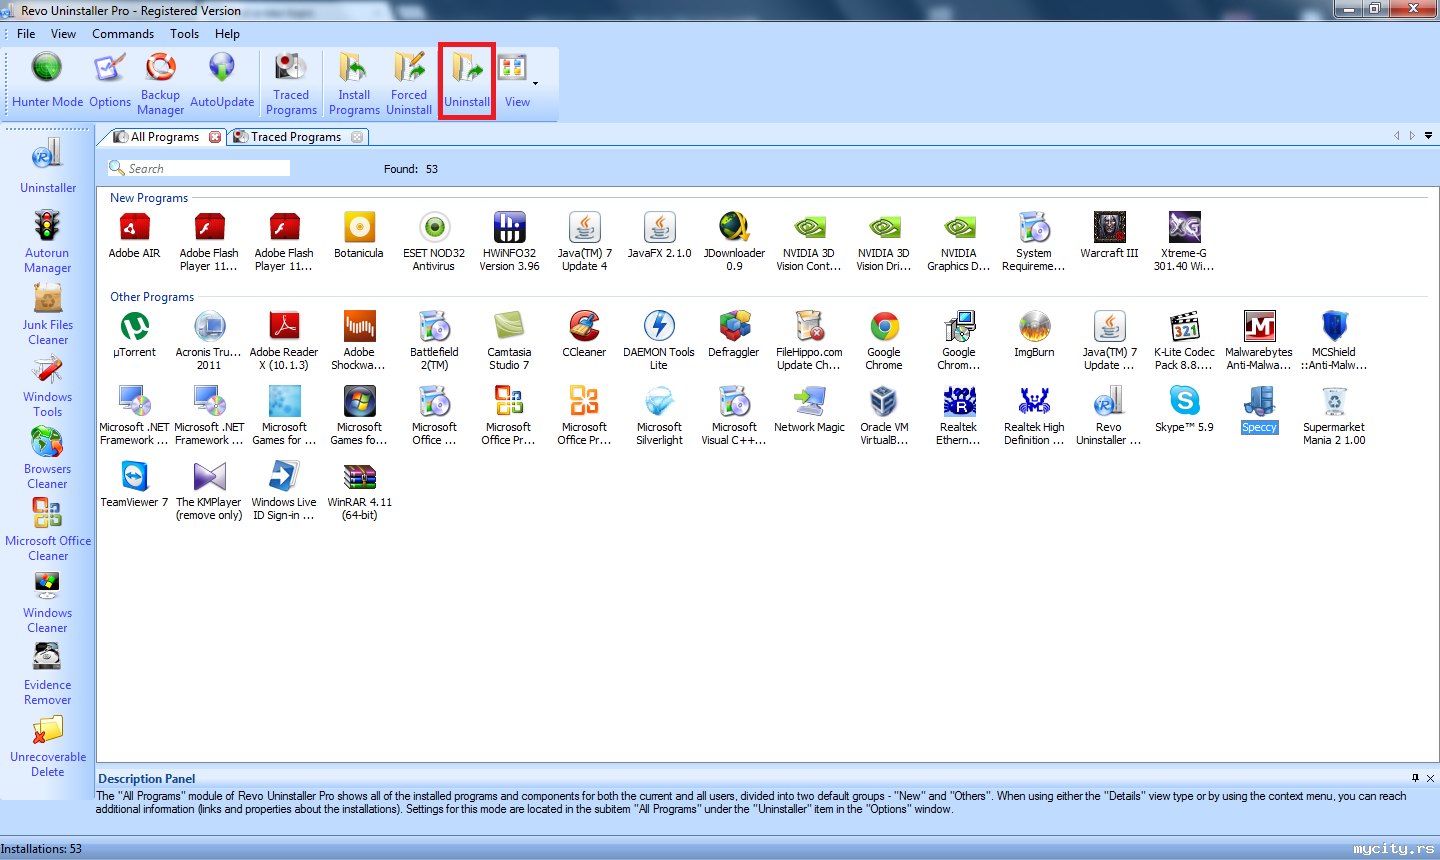Open the File menu

click(x=26, y=34)
